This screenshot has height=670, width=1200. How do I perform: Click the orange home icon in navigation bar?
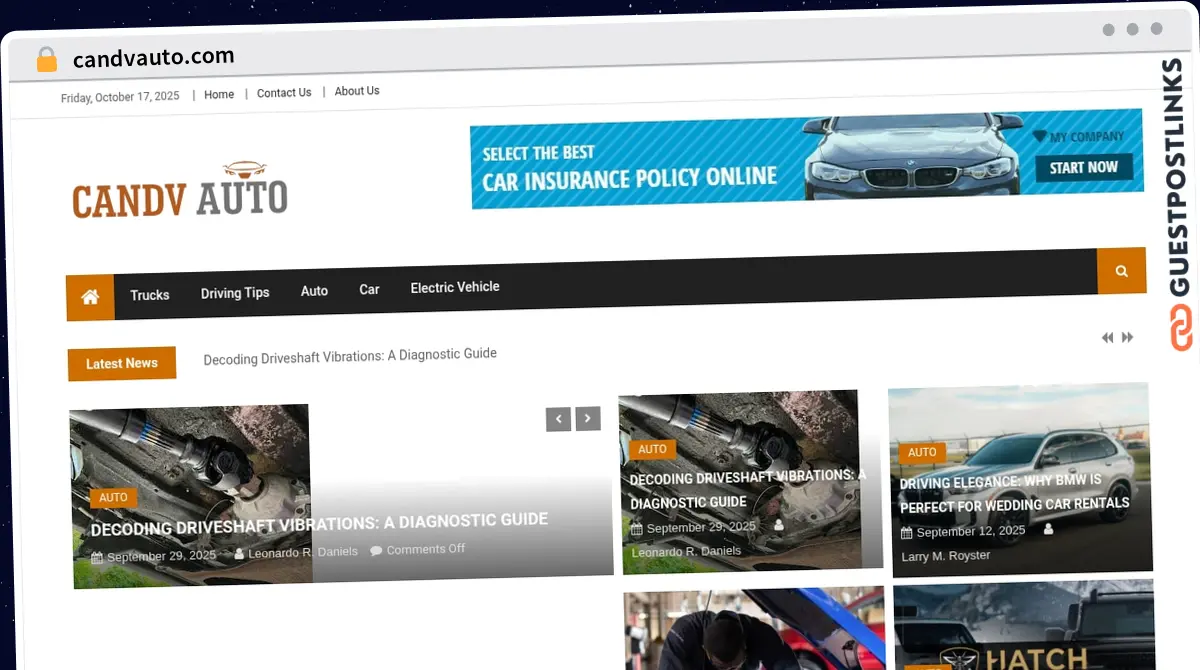click(90, 297)
